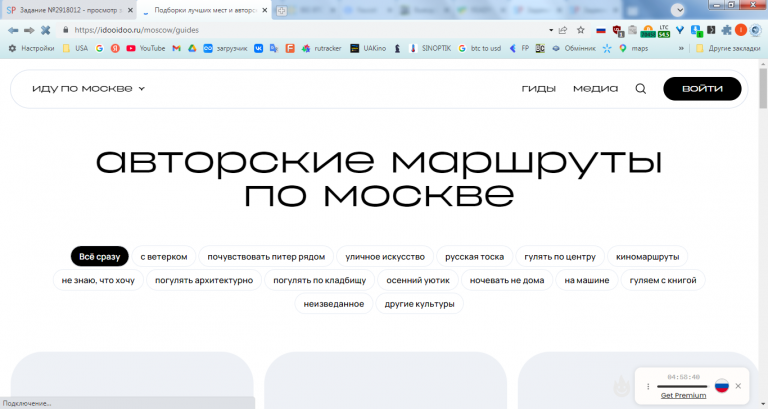Select the 'не знаю, что хочу' filter
The width and height of the screenshot is (768, 409).
point(98,280)
